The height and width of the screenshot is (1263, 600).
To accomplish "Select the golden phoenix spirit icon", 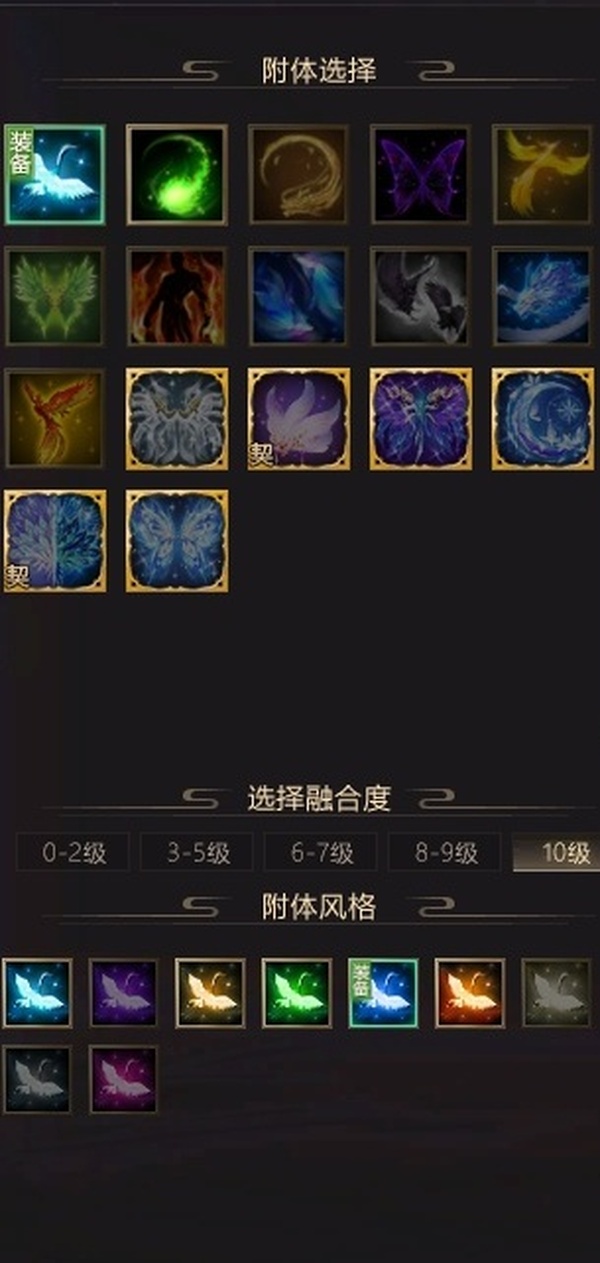I will click(x=543, y=175).
